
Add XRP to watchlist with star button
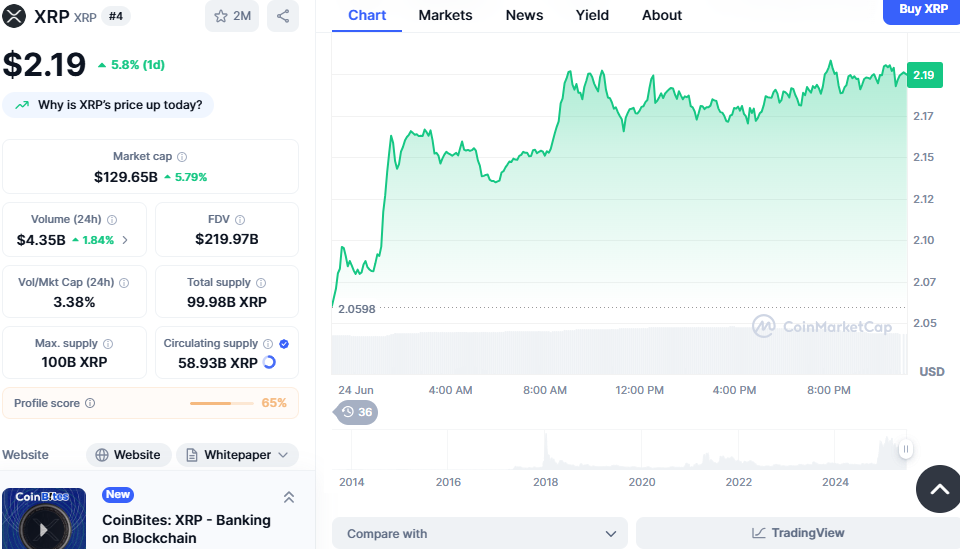pyautogui.click(x=232, y=16)
